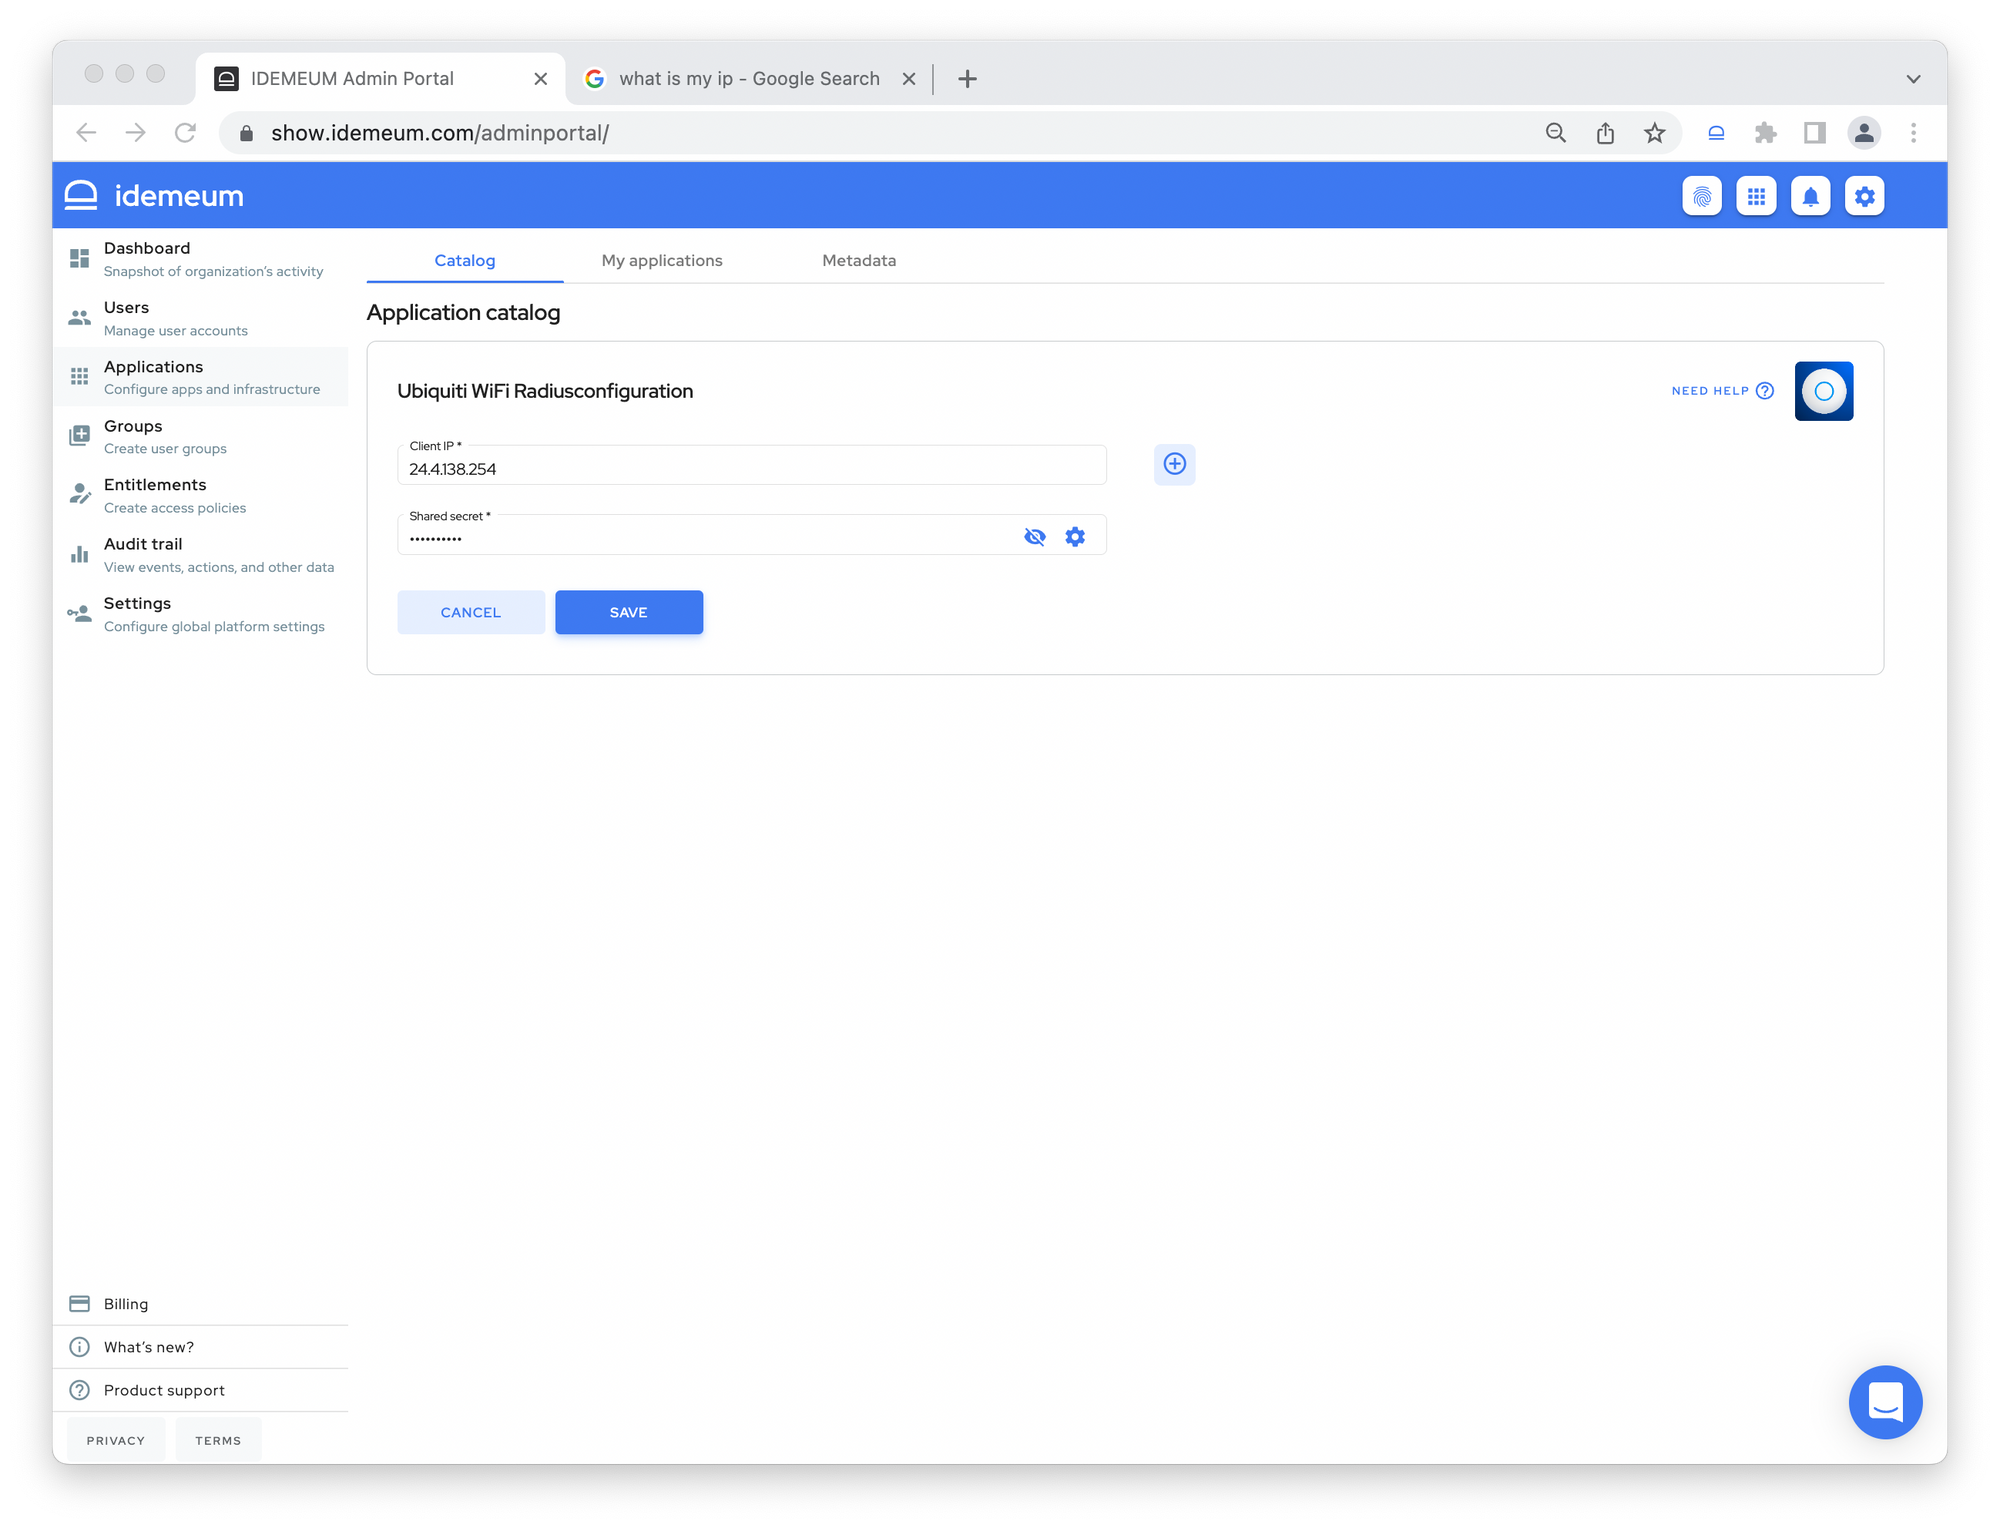
Task: Open the header settings gear icon
Action: click(1864, 196)
